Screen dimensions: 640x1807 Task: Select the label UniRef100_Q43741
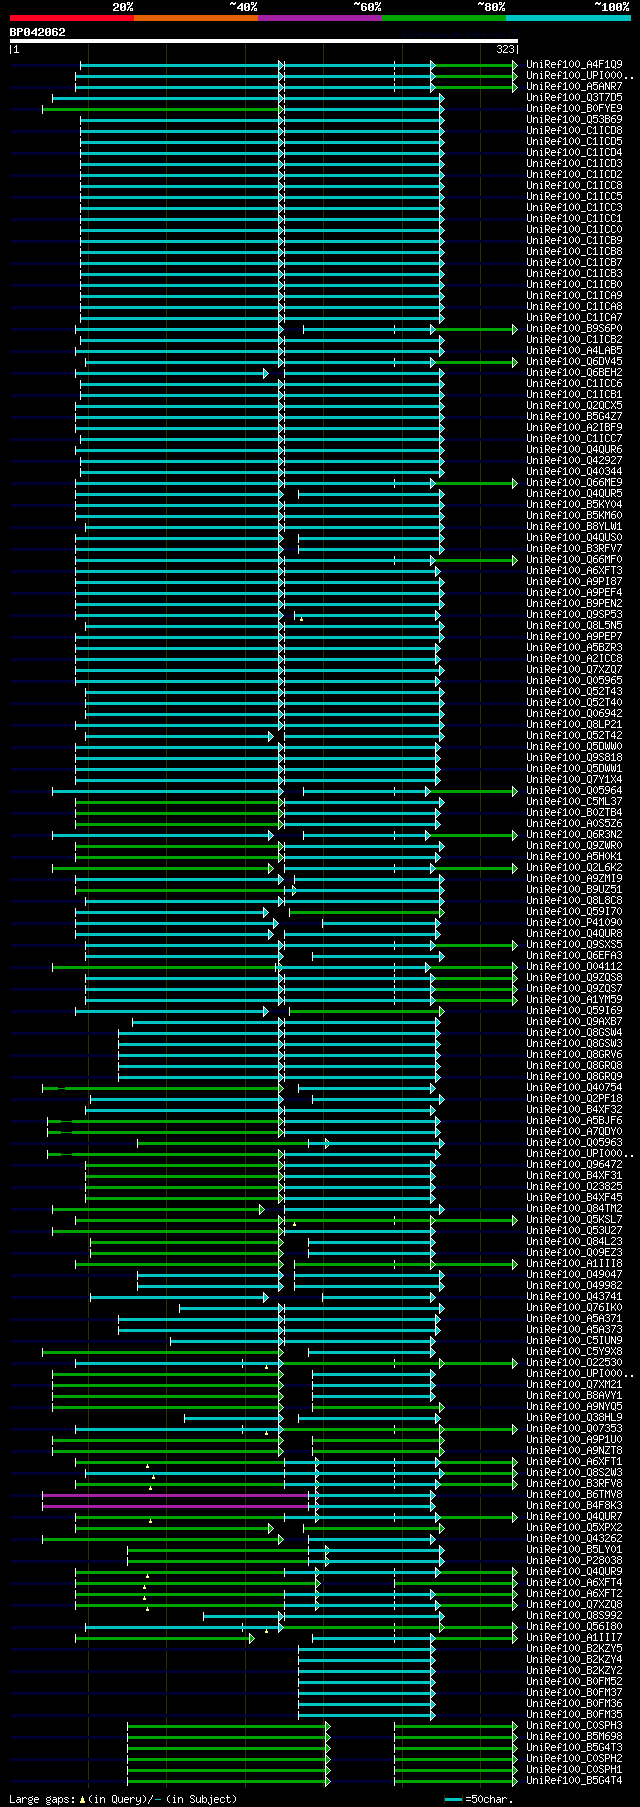[x=574, y=1297]
